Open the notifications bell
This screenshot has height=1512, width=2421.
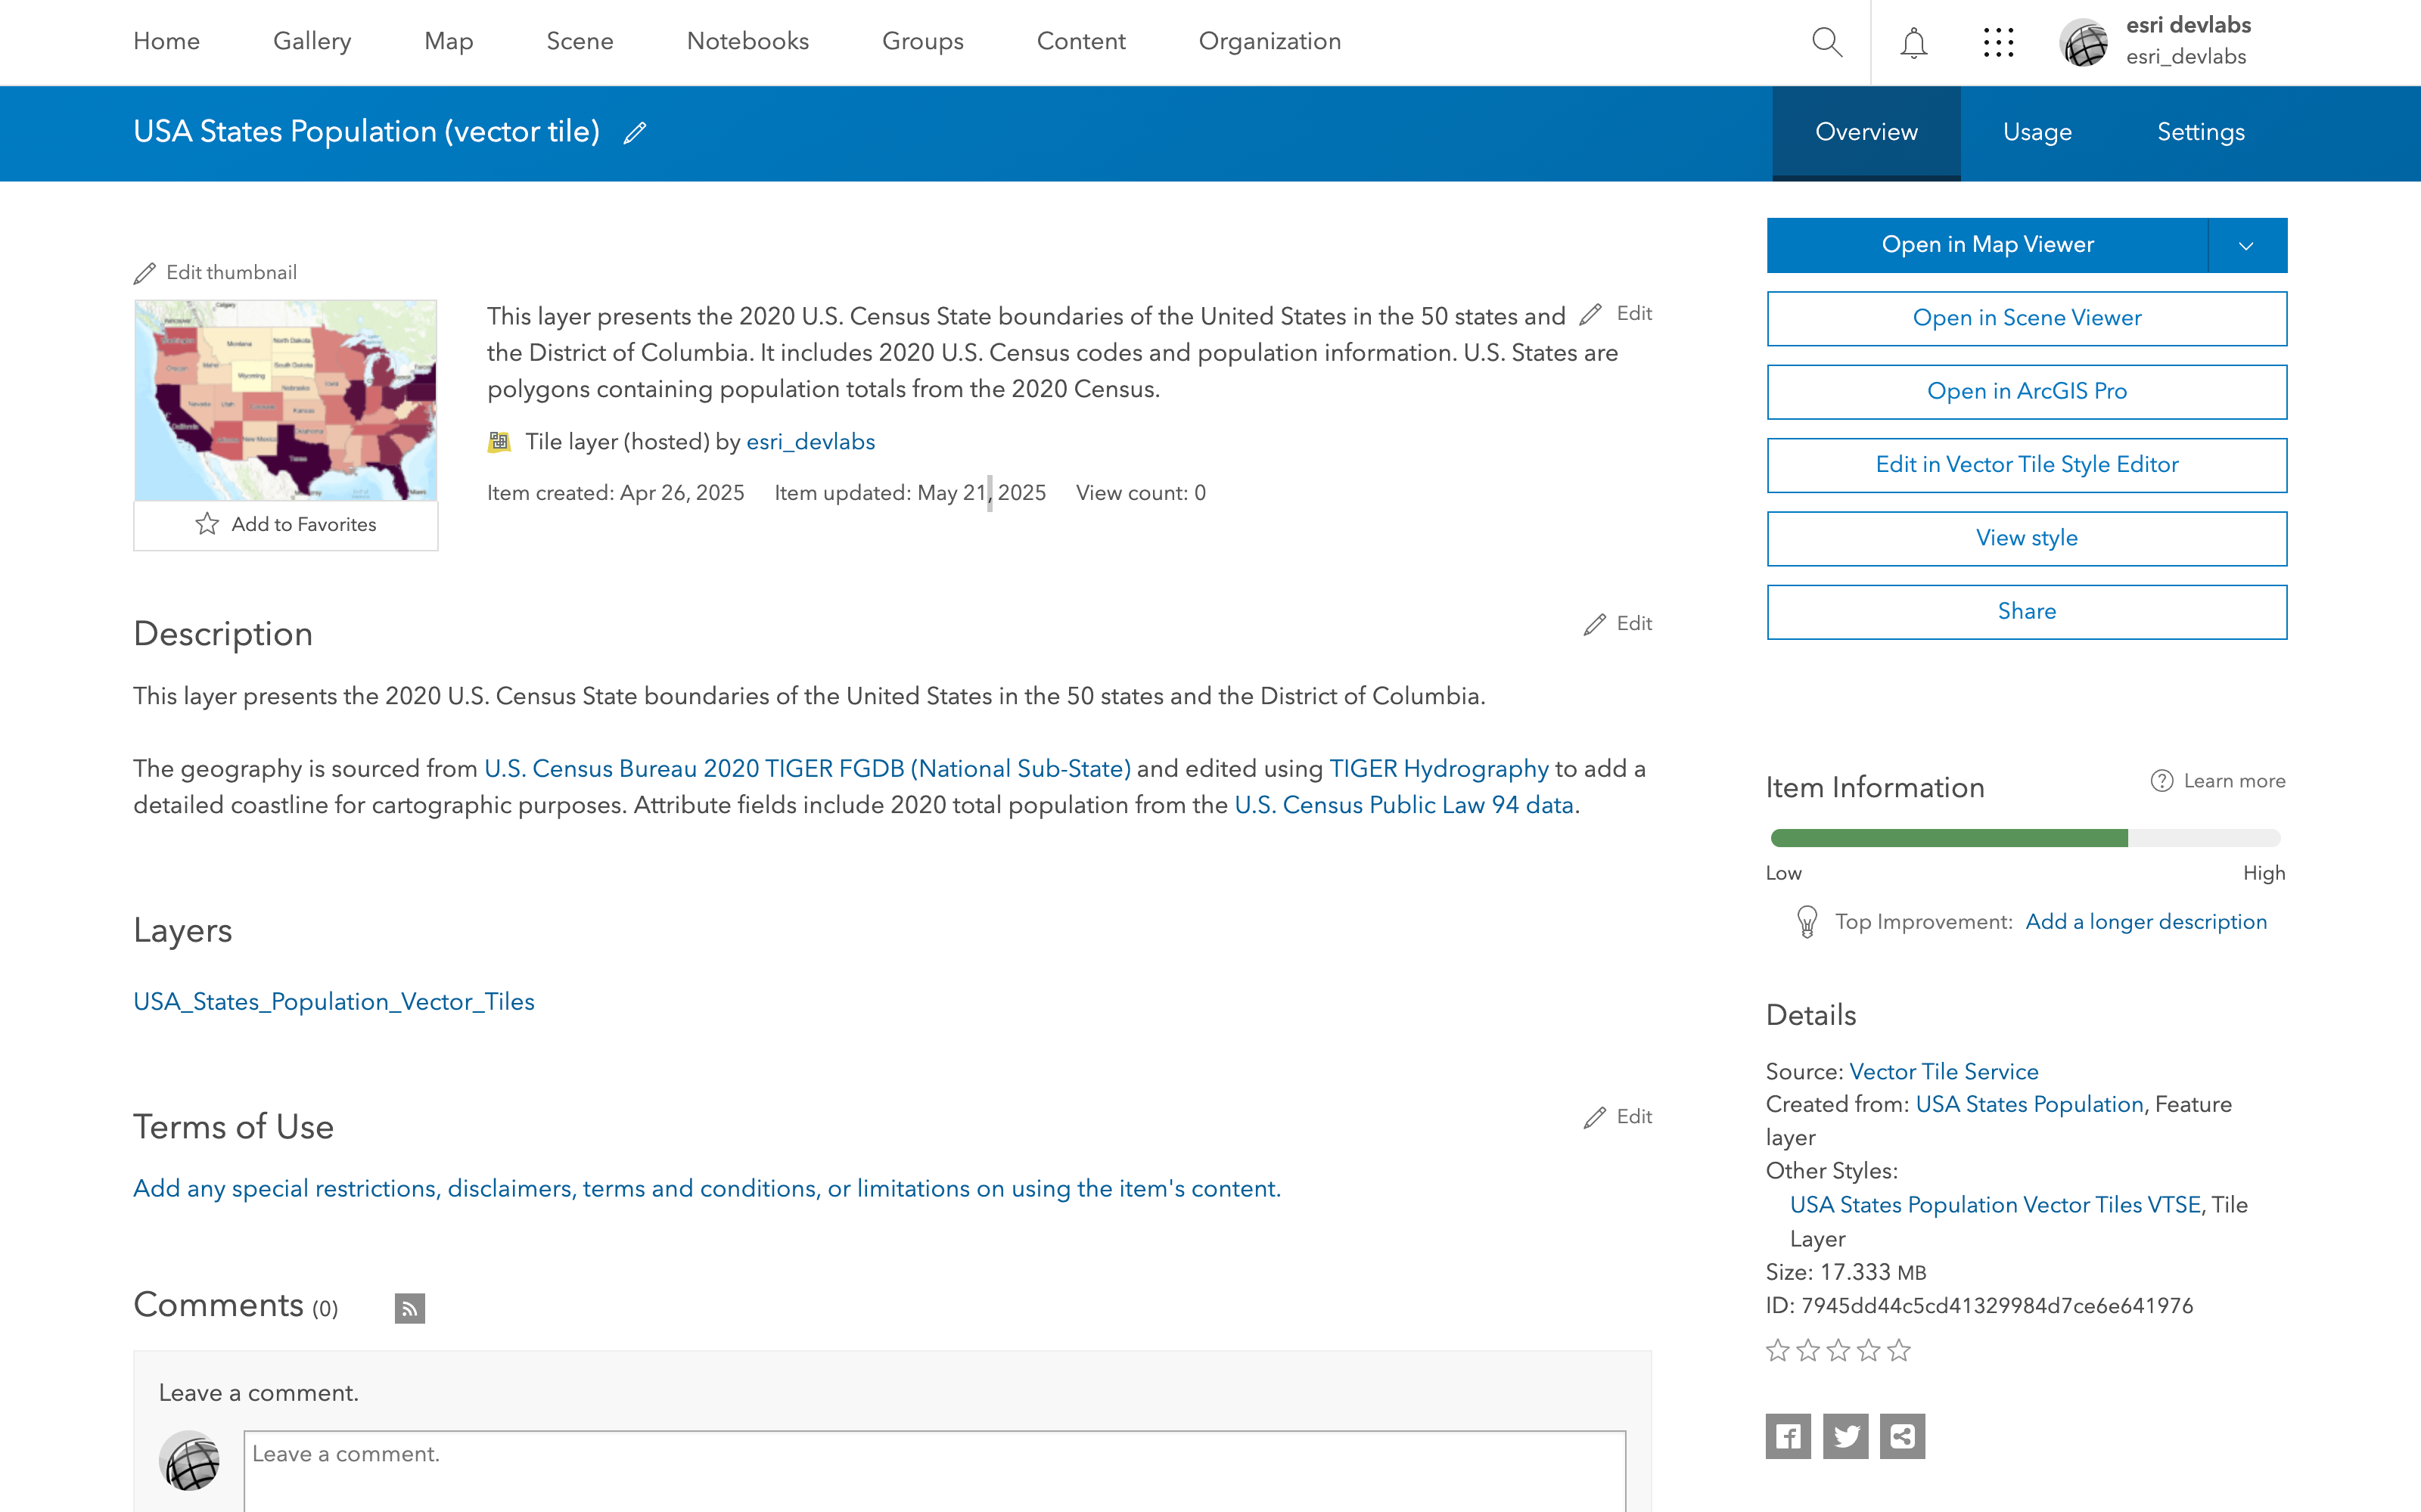[1913, 42]
